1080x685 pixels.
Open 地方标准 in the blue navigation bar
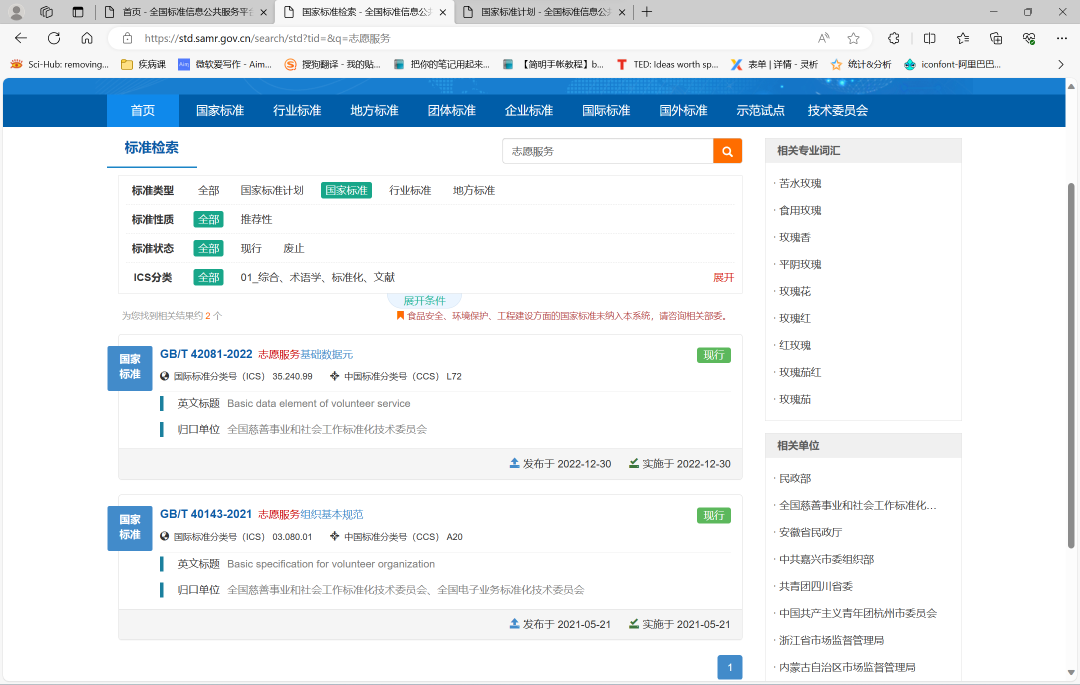(374, 111)
